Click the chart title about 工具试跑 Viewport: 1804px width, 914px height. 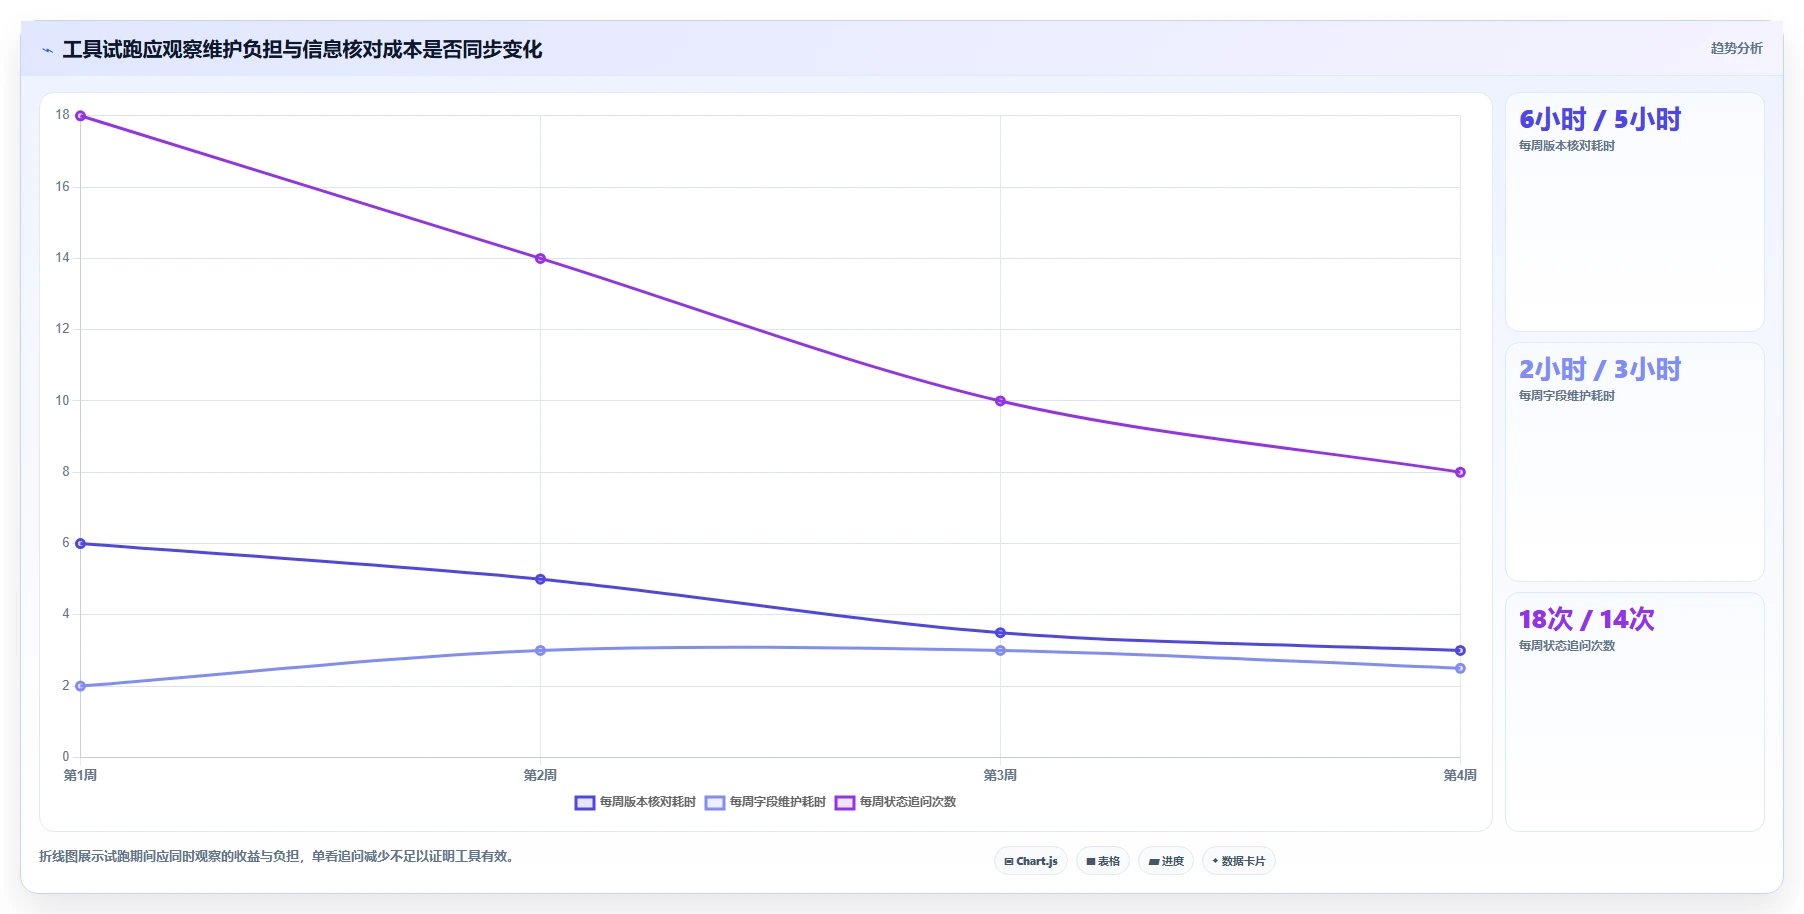302,50
